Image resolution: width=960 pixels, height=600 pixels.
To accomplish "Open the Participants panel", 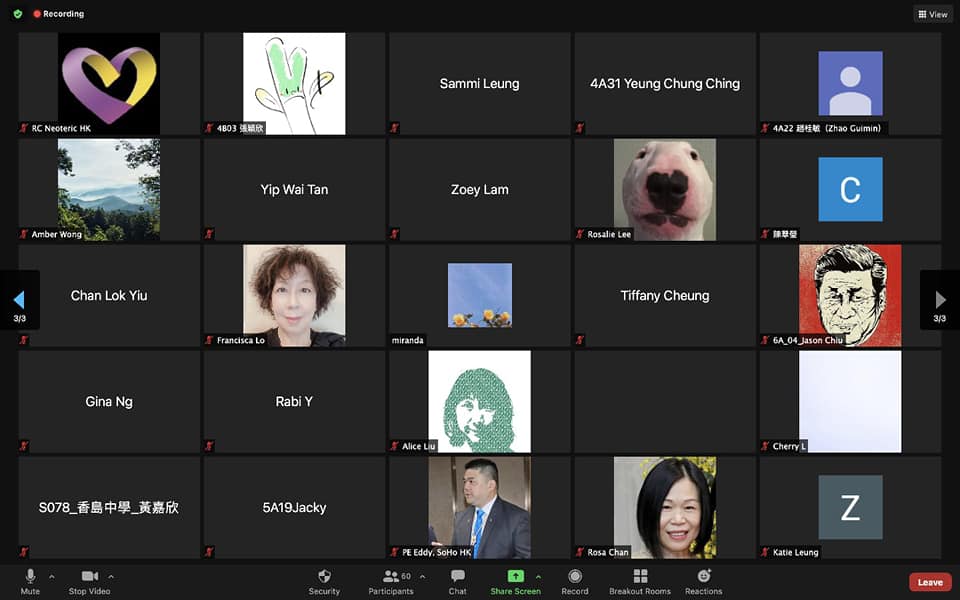I will coord(390,581).
